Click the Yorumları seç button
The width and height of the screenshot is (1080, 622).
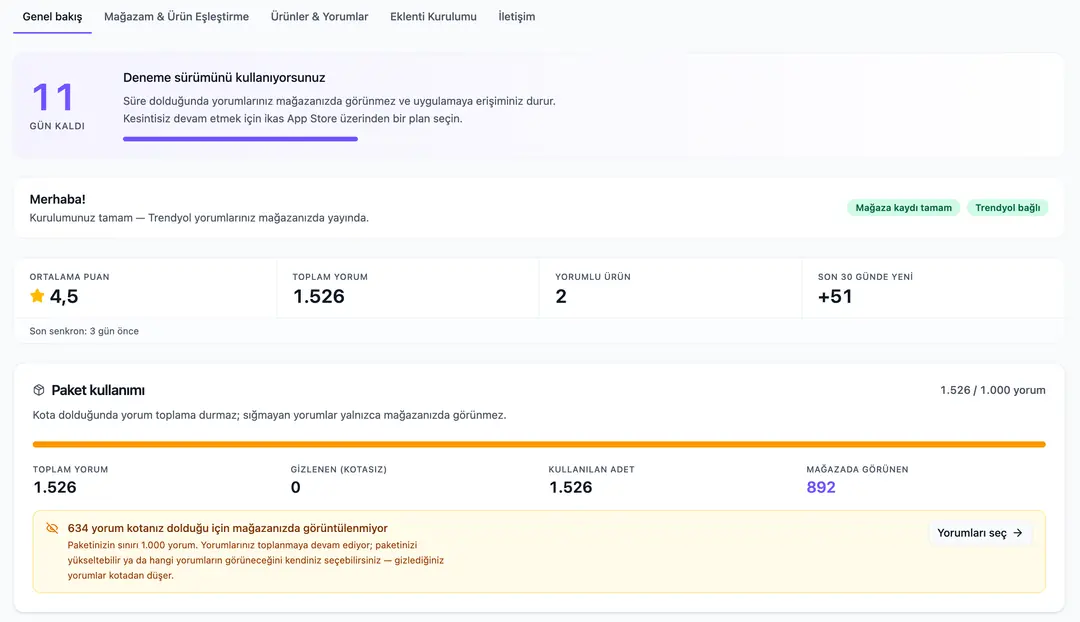pyautogui.click(x=980, y=532)
